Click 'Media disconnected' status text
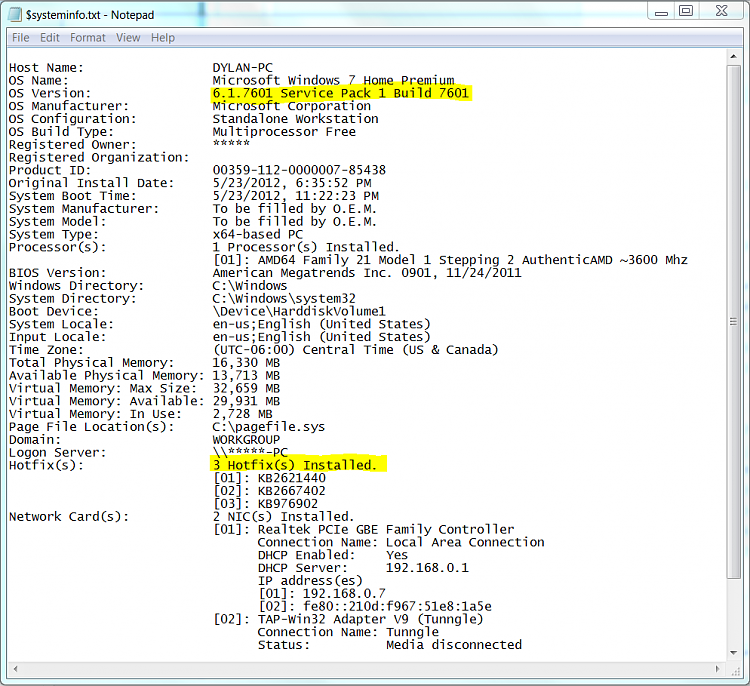Viewport: 750px width, 686px height. click(x=453, y=645)
